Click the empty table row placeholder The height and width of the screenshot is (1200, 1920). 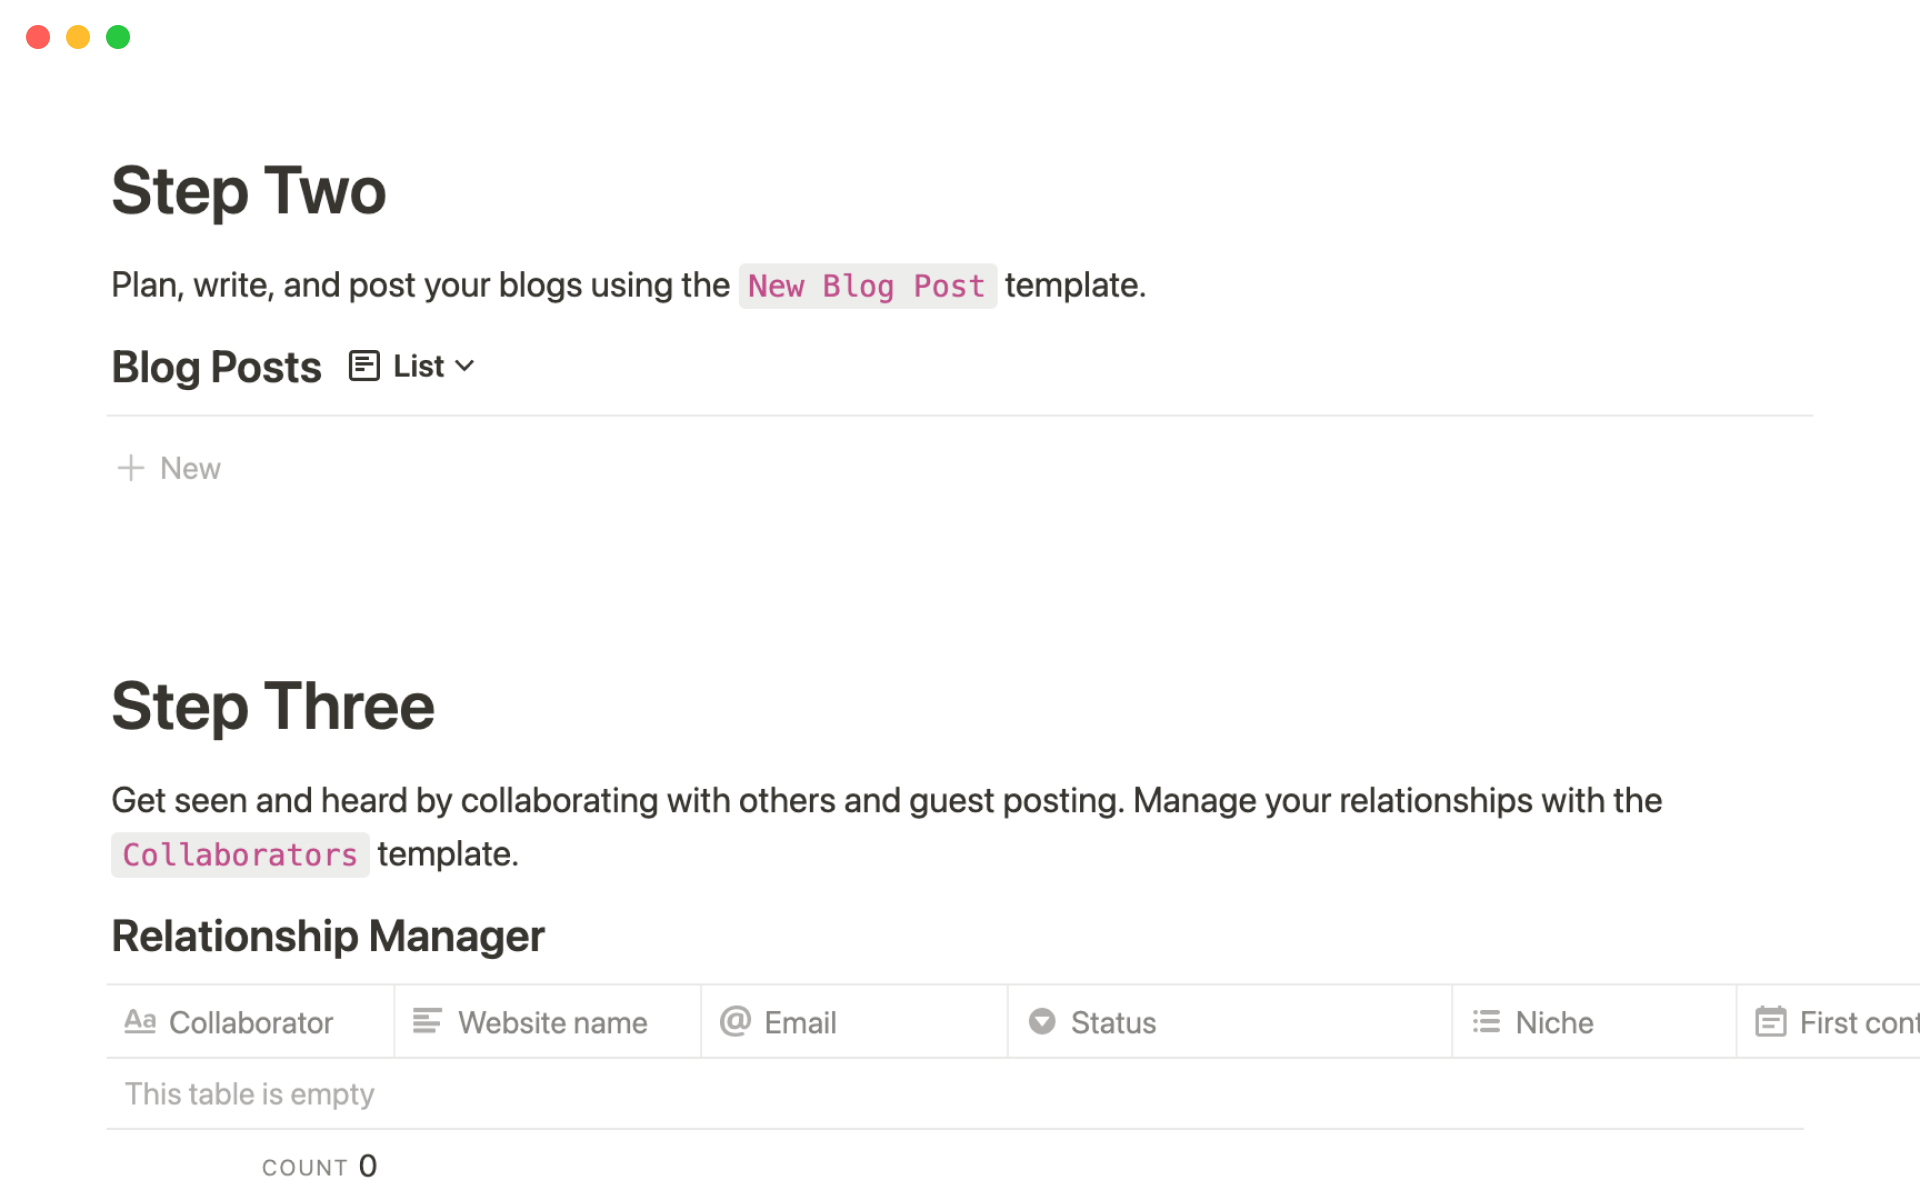[x=250, y=1094]
